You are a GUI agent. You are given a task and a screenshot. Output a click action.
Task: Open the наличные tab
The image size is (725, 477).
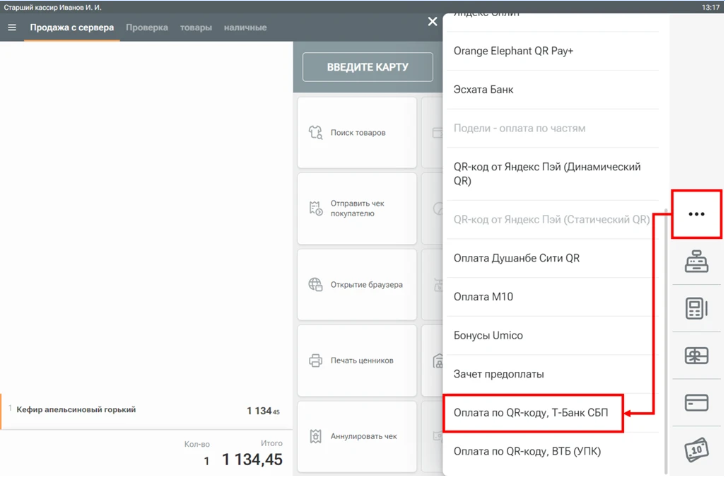pyautogui.click(x=245, y=28)
